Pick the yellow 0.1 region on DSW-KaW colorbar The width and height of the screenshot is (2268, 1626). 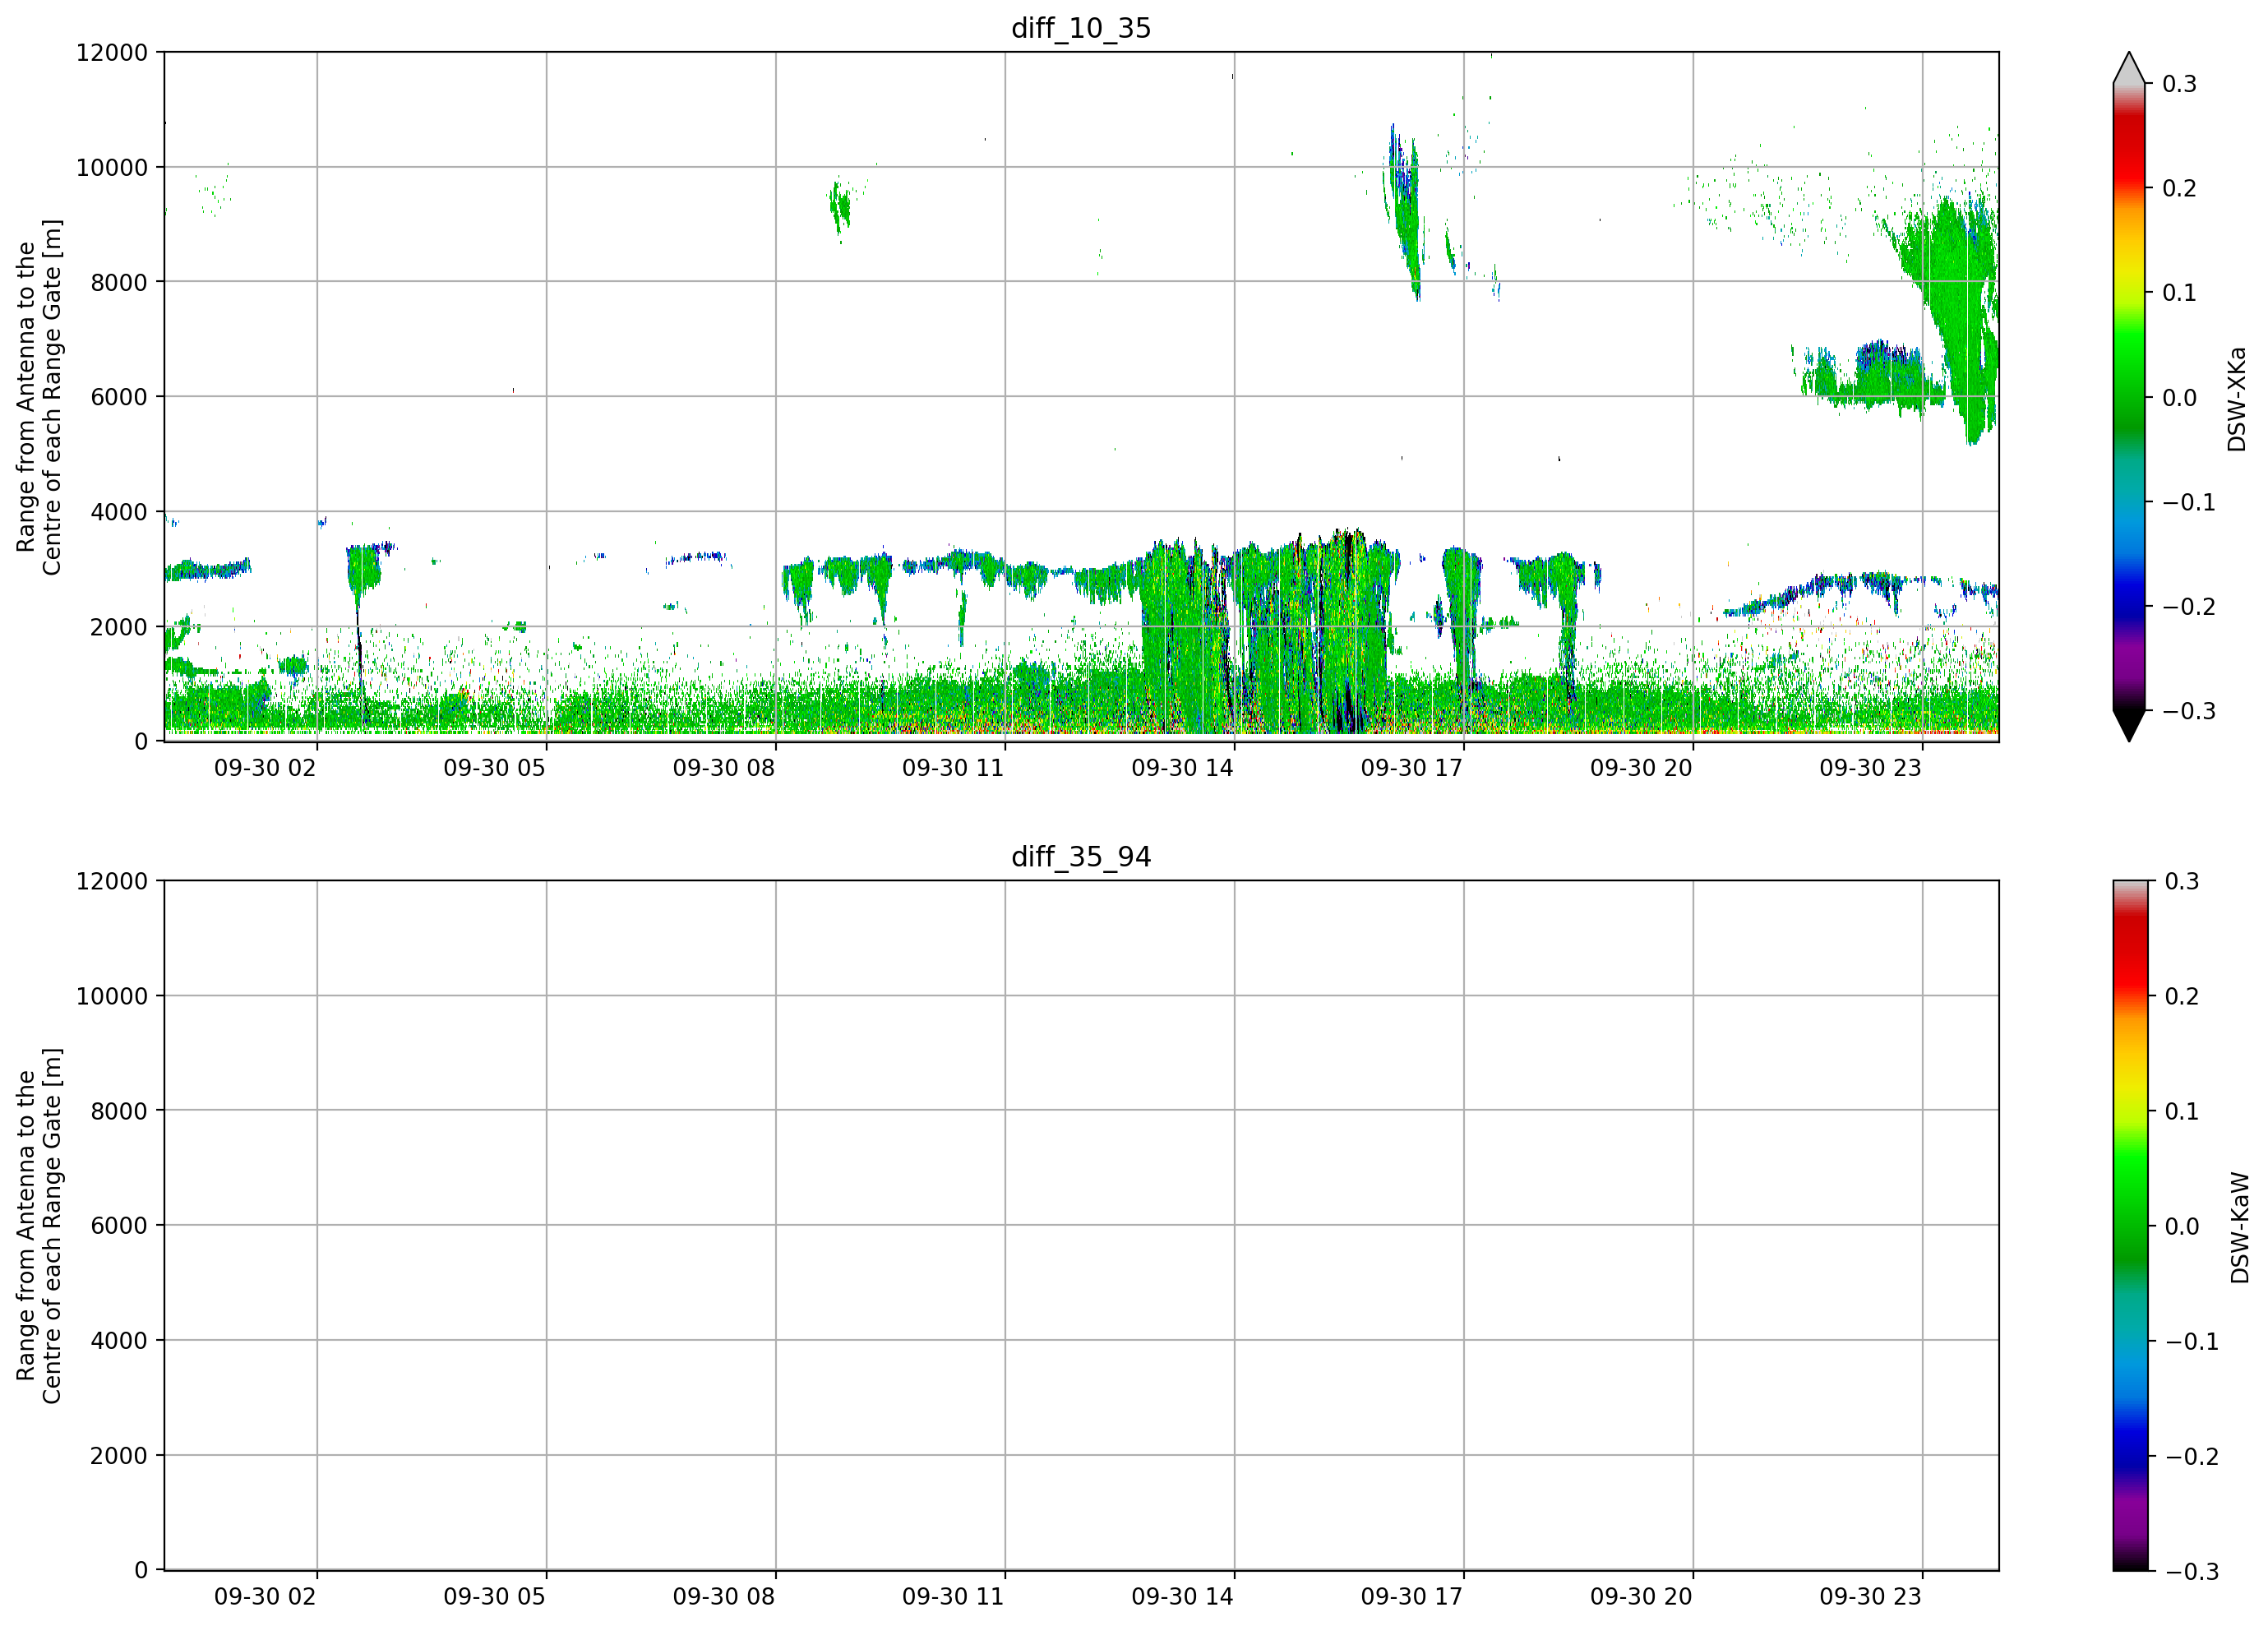[2129, 1111]
